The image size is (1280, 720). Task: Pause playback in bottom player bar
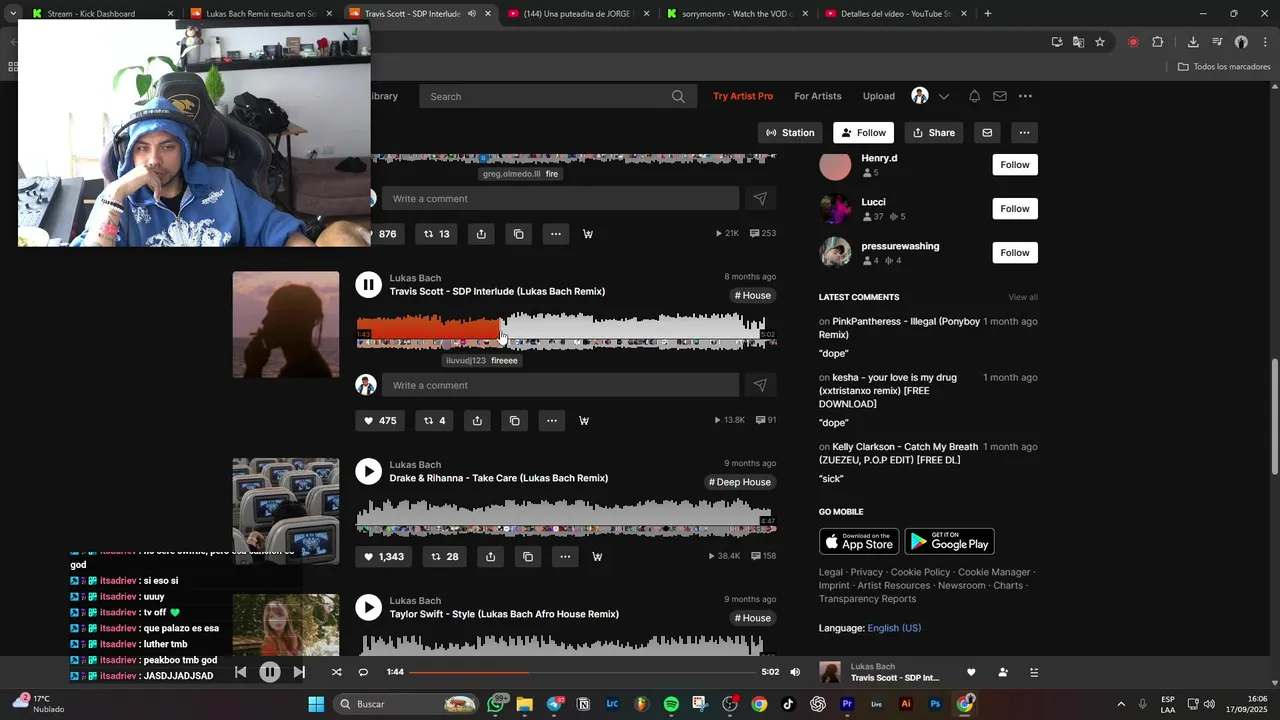pyautogui.click(x=269, y=672)
